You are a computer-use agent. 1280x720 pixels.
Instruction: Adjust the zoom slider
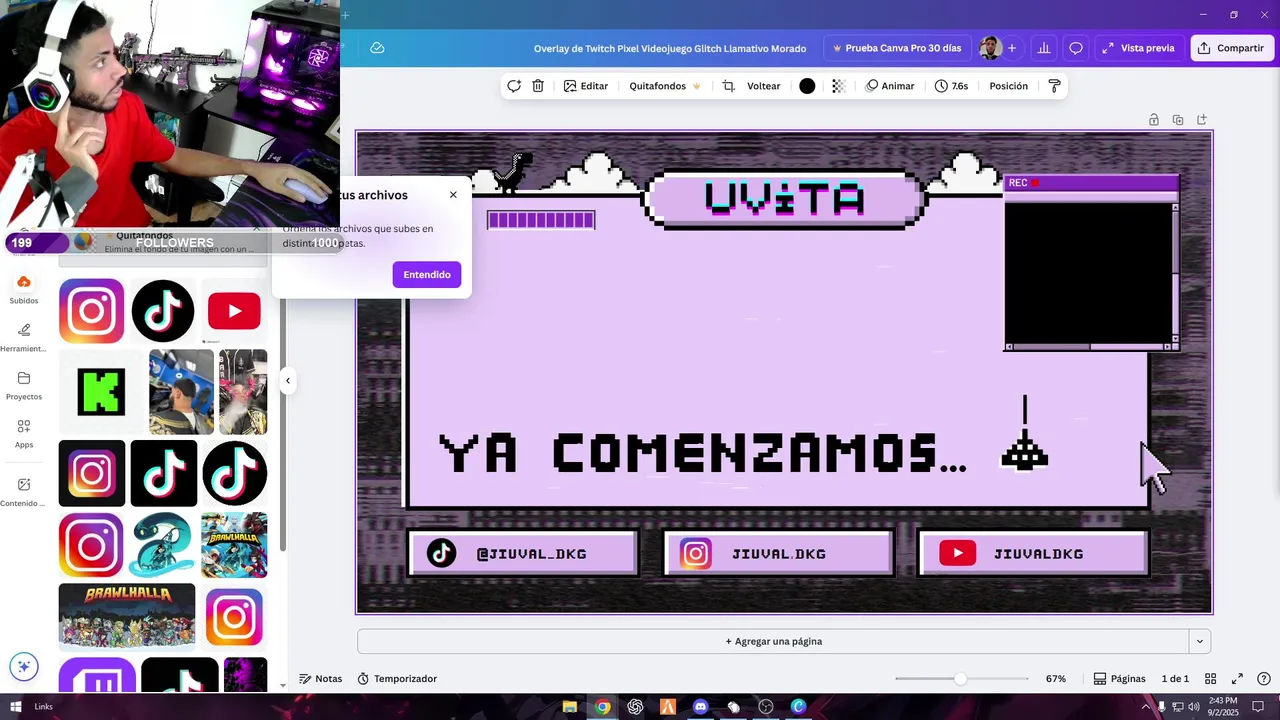961,679
